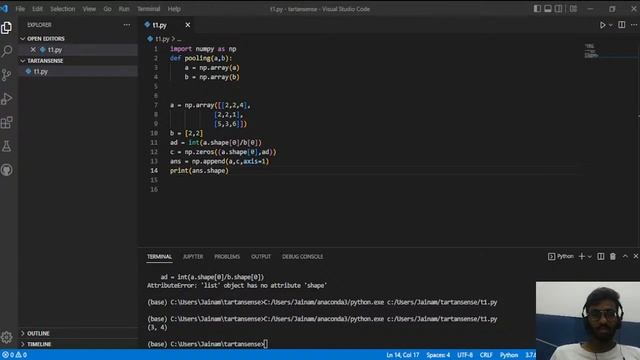Click the AttributeError line in terminal
The image size is (640, 360).
(x=237, y=285)
